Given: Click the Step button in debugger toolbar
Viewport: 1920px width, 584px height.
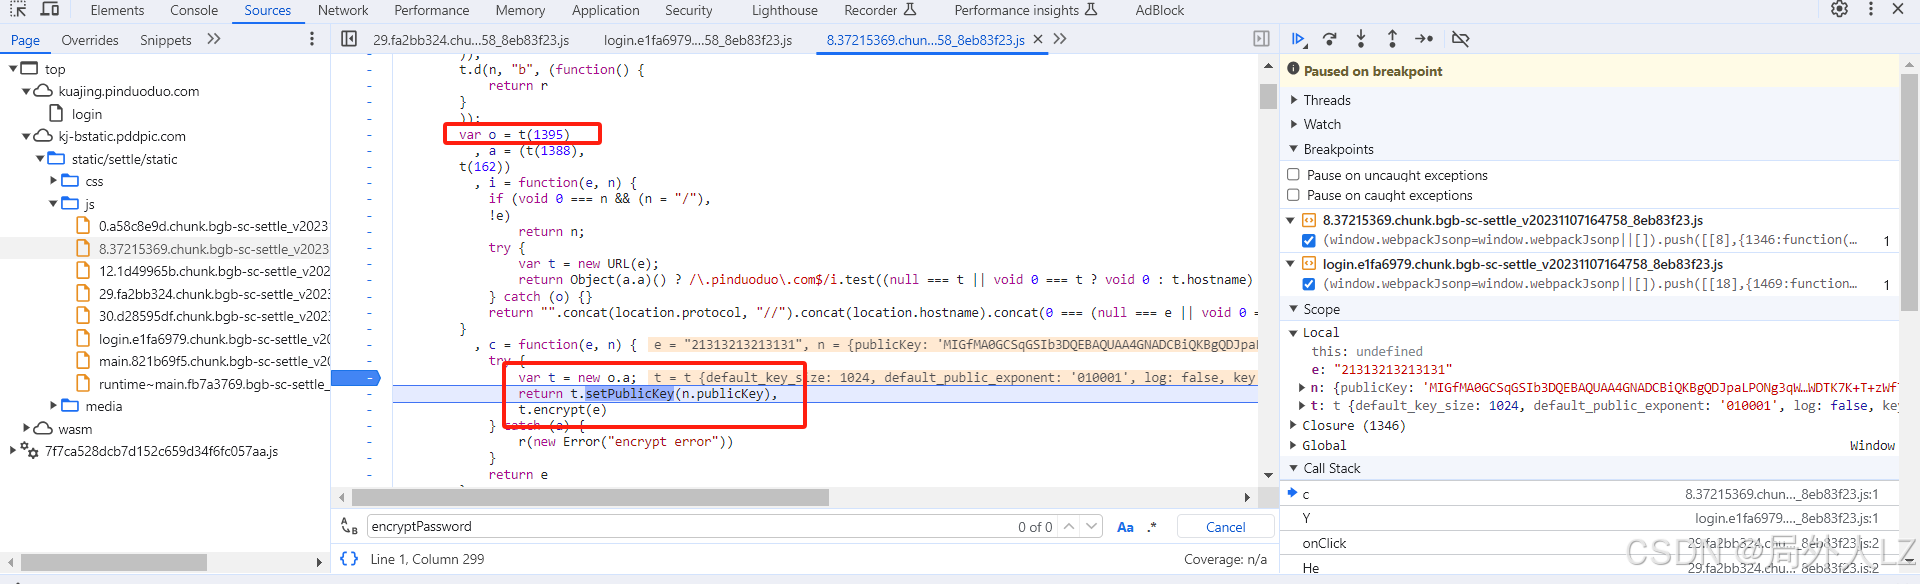Looking at the screenshot, I should [1424, 39].
